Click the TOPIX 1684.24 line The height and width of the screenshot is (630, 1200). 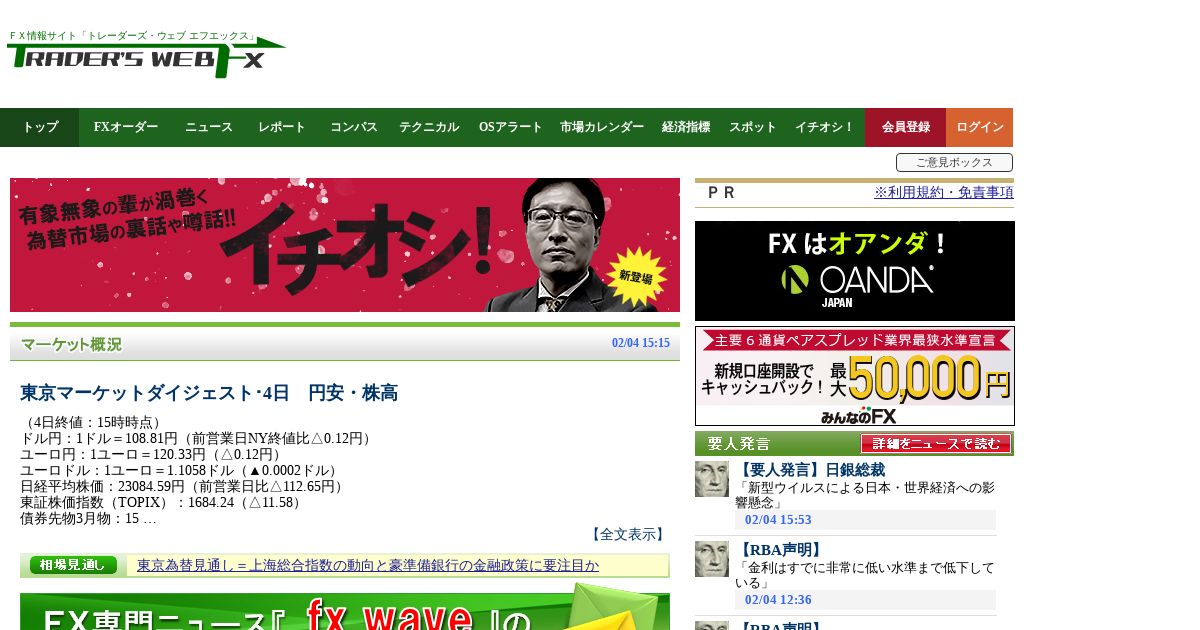pyautogui.click(x=164, y=502)
